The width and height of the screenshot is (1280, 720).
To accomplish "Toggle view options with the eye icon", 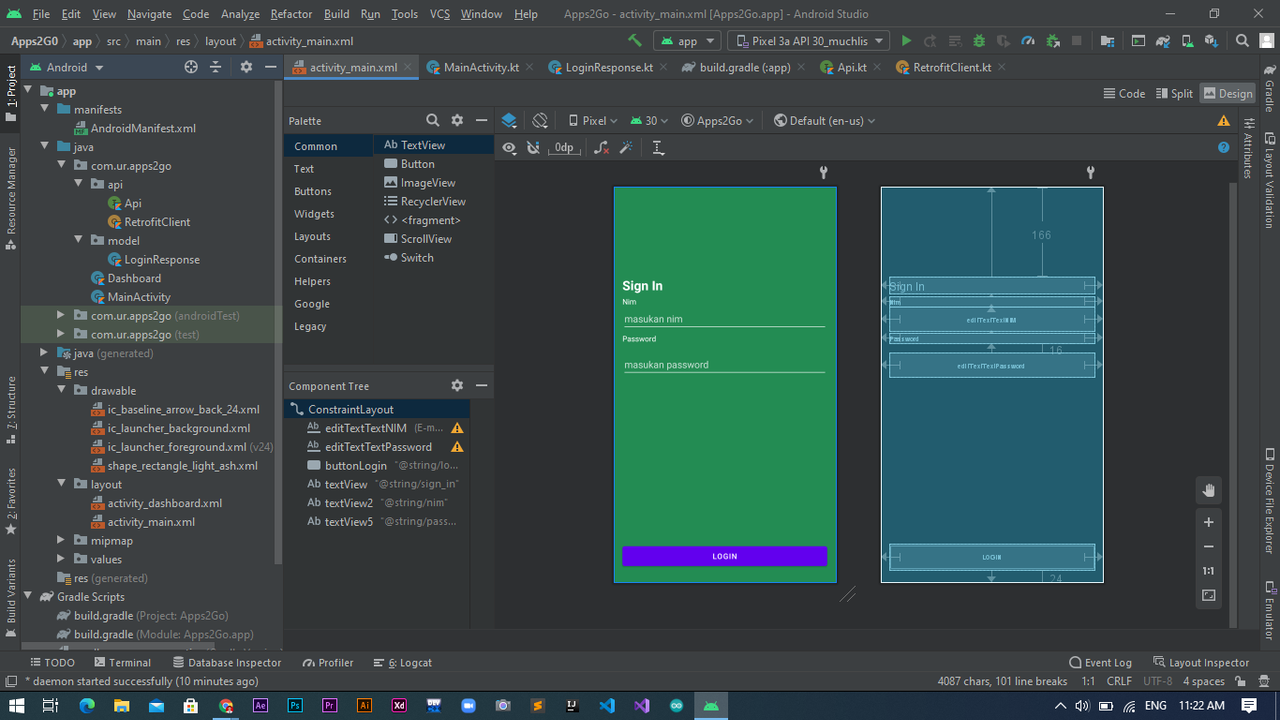I will (x=509, y=147).
